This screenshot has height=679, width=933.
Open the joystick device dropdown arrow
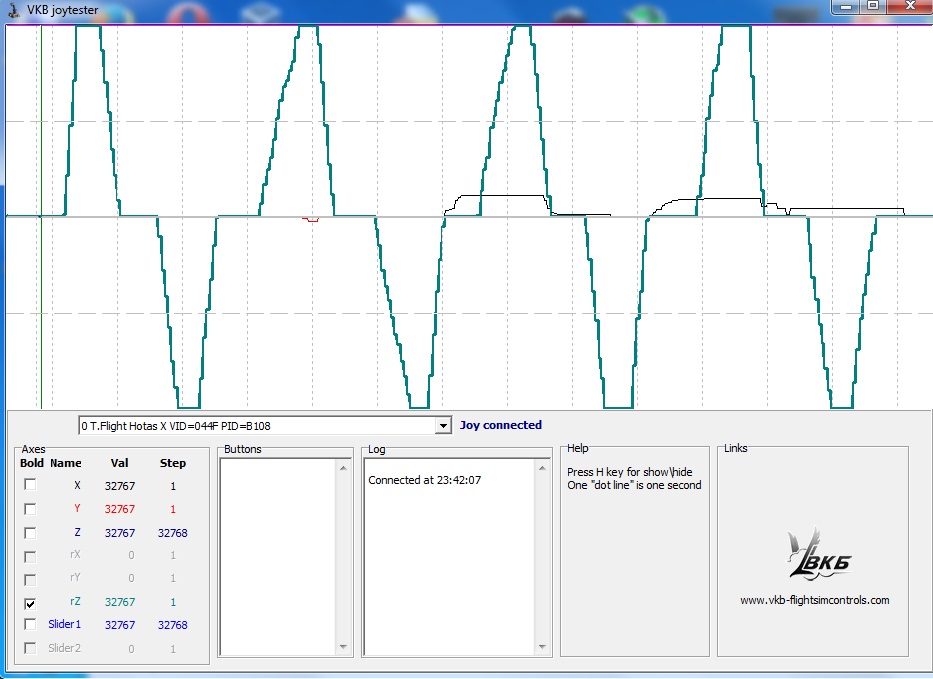[x=443, y=426]
